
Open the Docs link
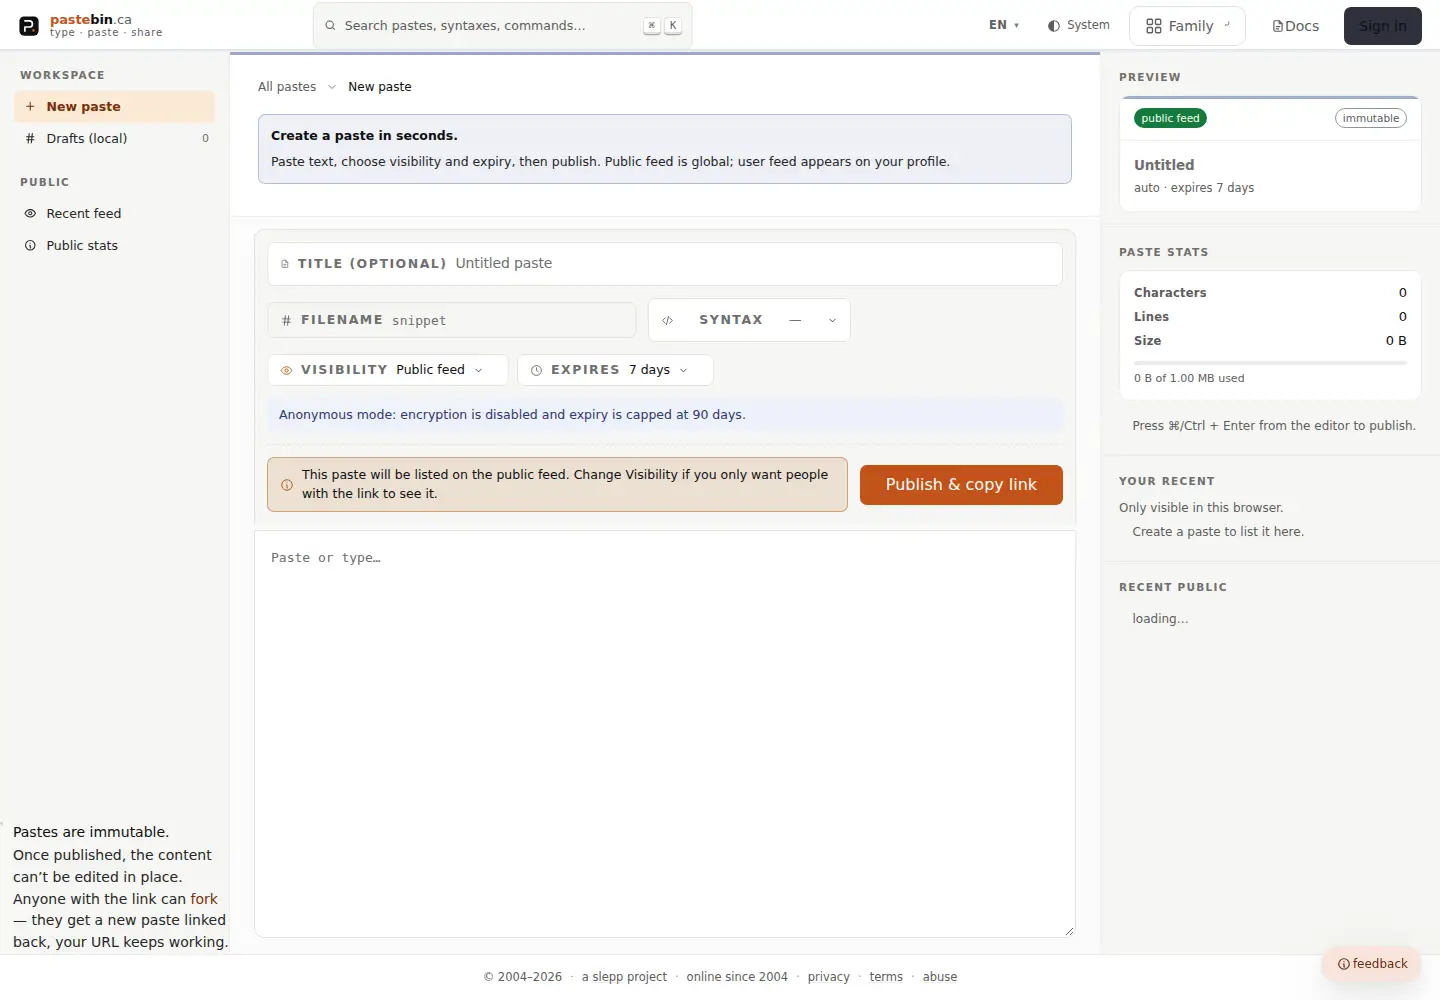pos(1295,26)
